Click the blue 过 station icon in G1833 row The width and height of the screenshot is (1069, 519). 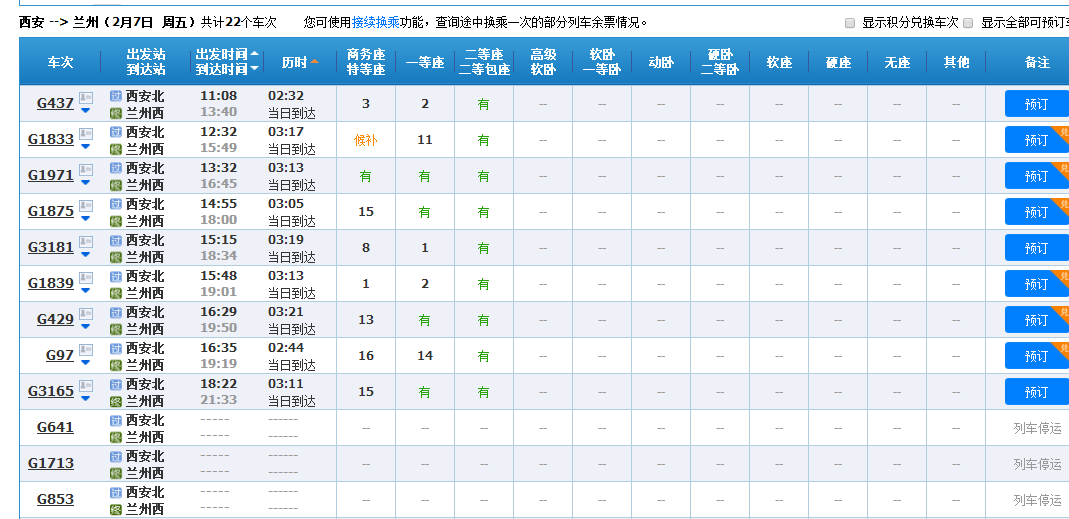click(116, 132)
